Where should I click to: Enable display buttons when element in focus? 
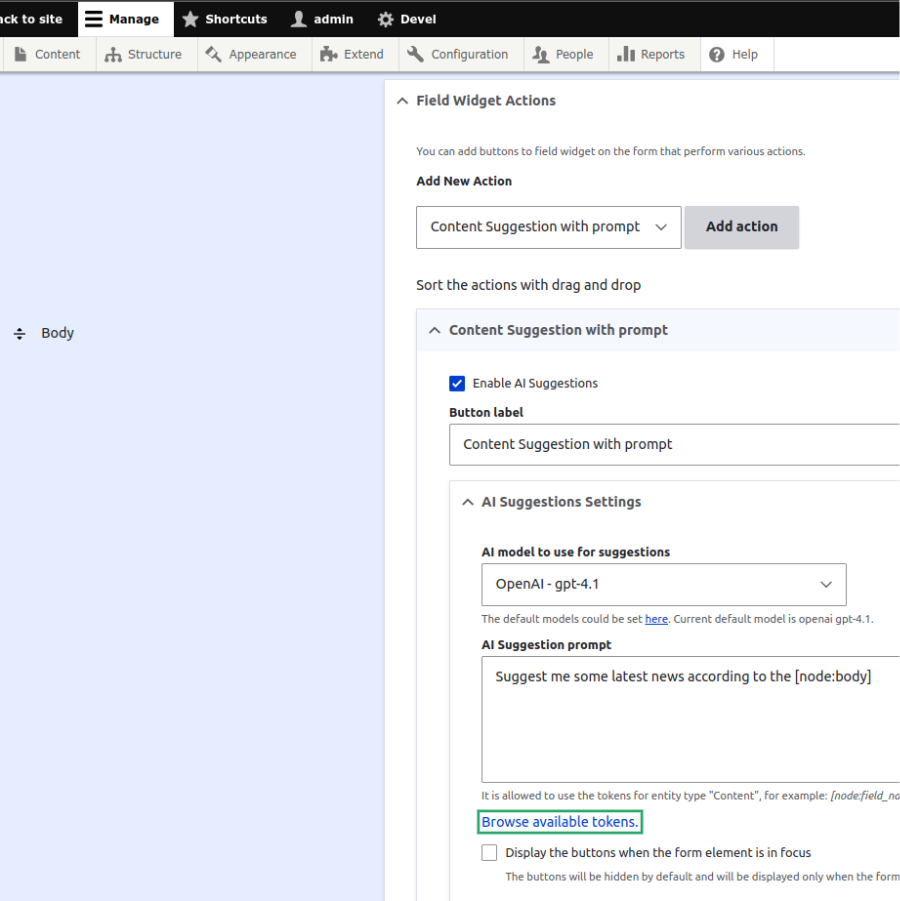[x=489, y=852]
